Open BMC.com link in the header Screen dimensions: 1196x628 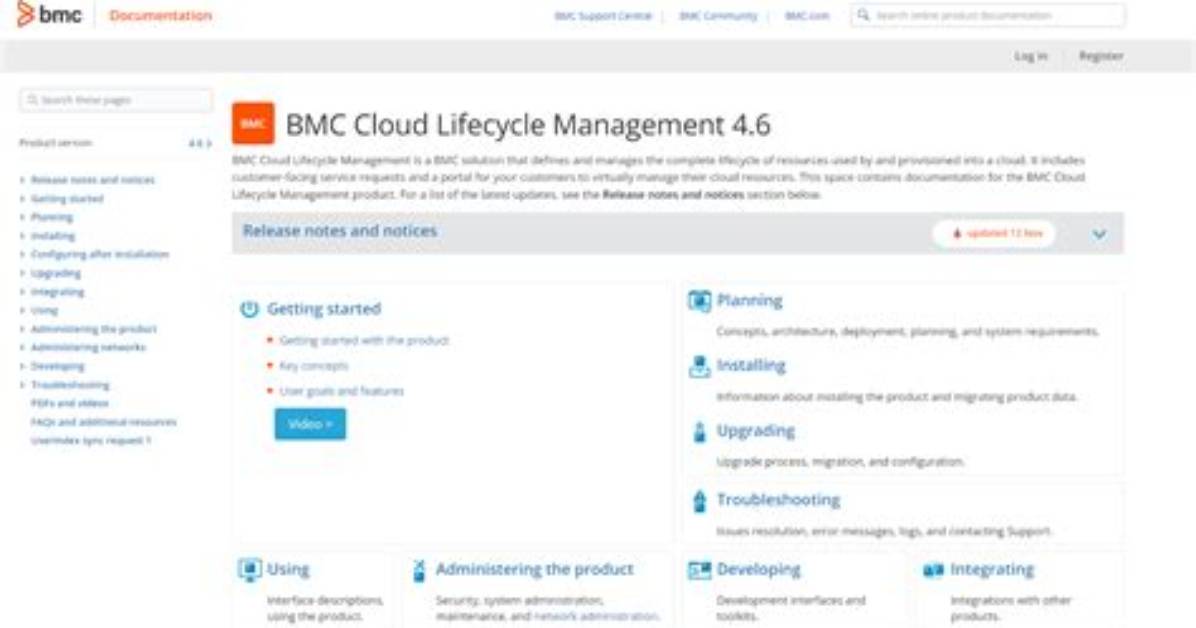tap(806, 15)
